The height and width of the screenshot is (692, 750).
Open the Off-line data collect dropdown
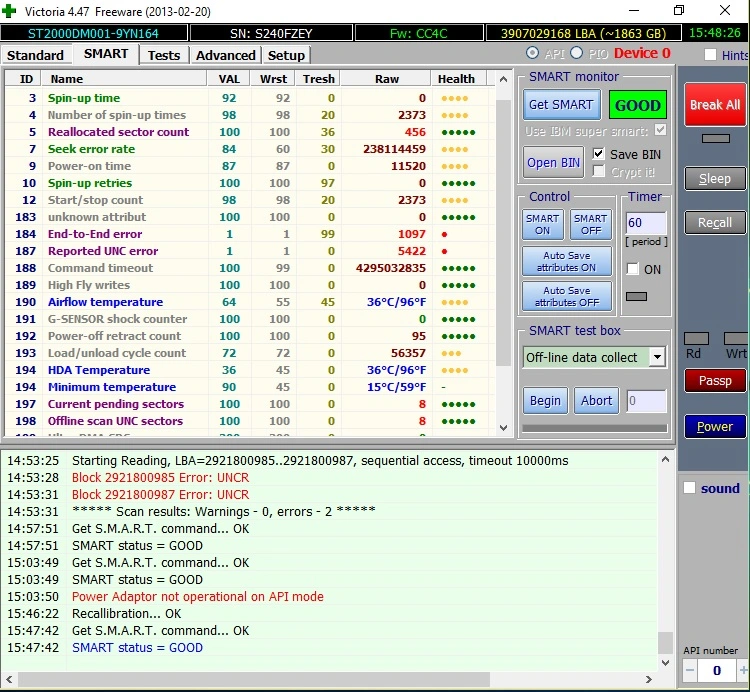coord(658,357)
